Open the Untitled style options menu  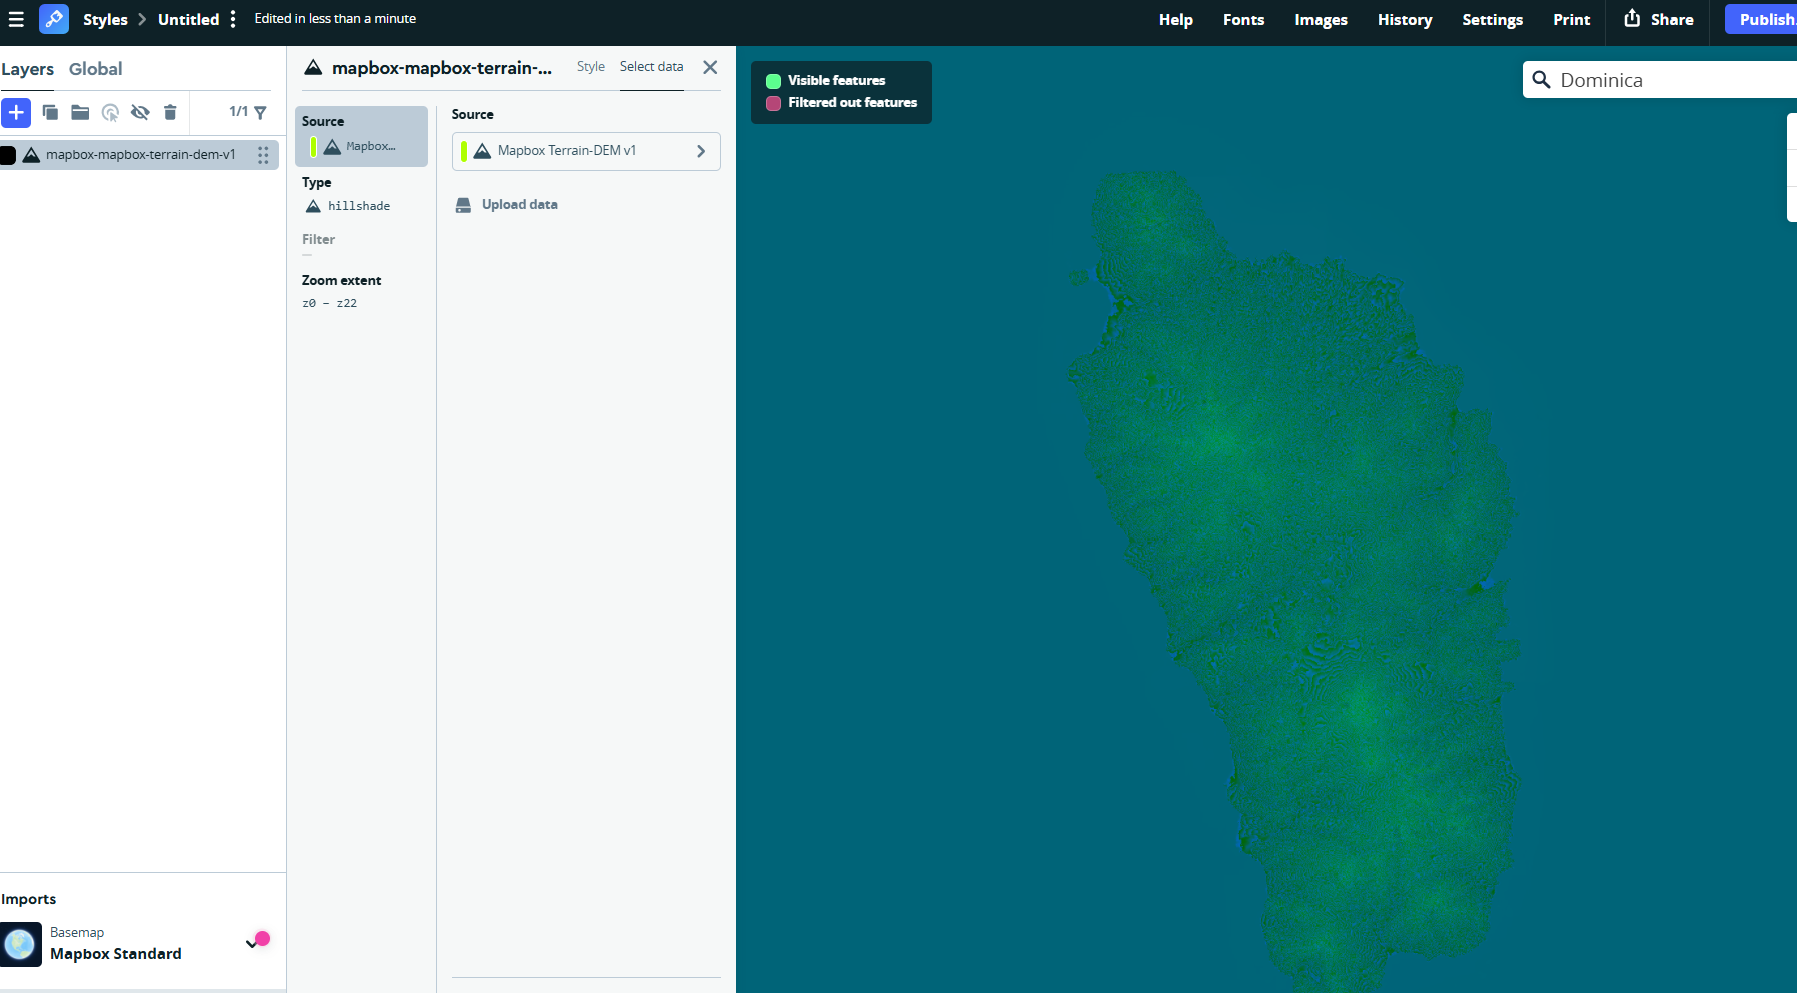pyautogui.click(x=233, y=19)
